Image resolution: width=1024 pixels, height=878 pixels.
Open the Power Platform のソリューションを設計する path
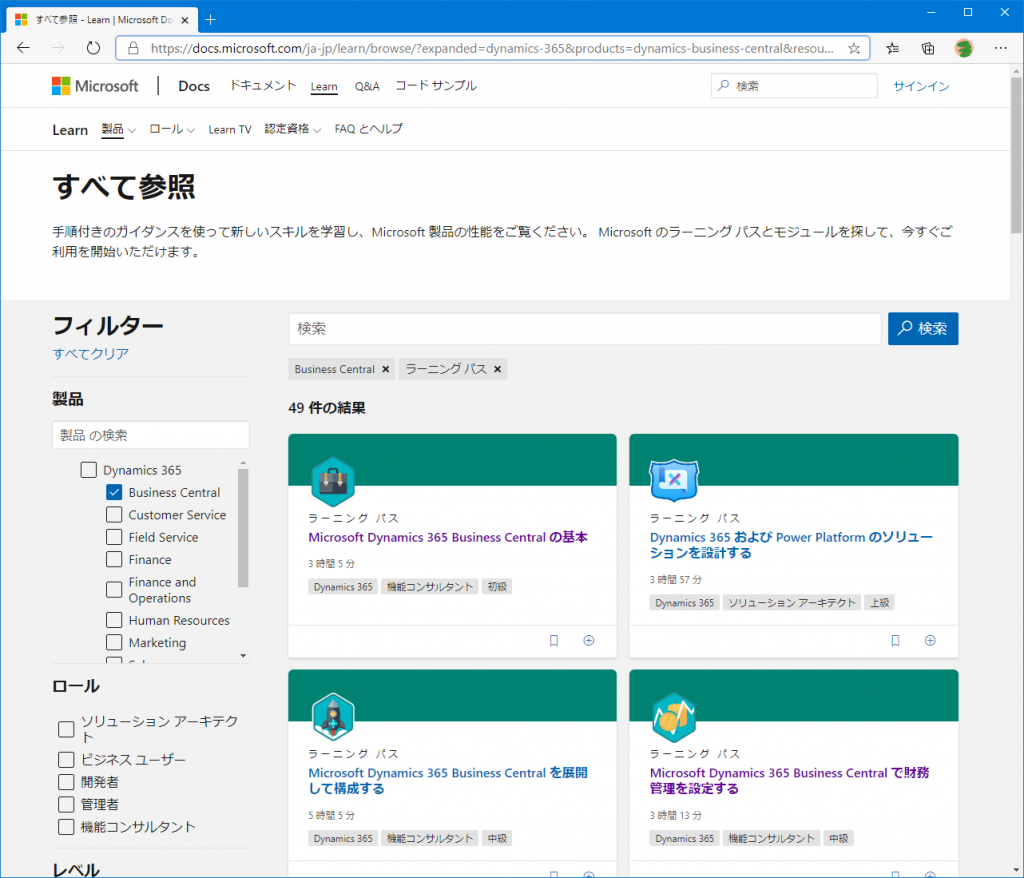click(x=791, y=545)
